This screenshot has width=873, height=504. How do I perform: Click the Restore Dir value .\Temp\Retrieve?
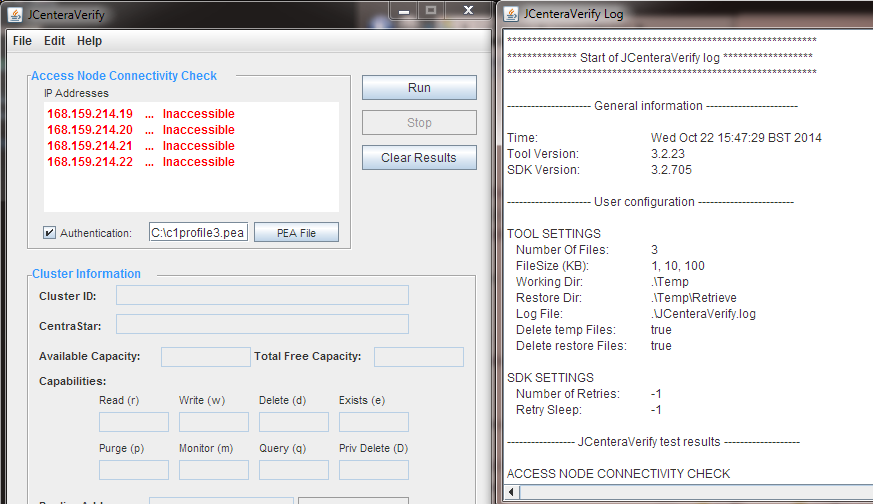point(694,298)
